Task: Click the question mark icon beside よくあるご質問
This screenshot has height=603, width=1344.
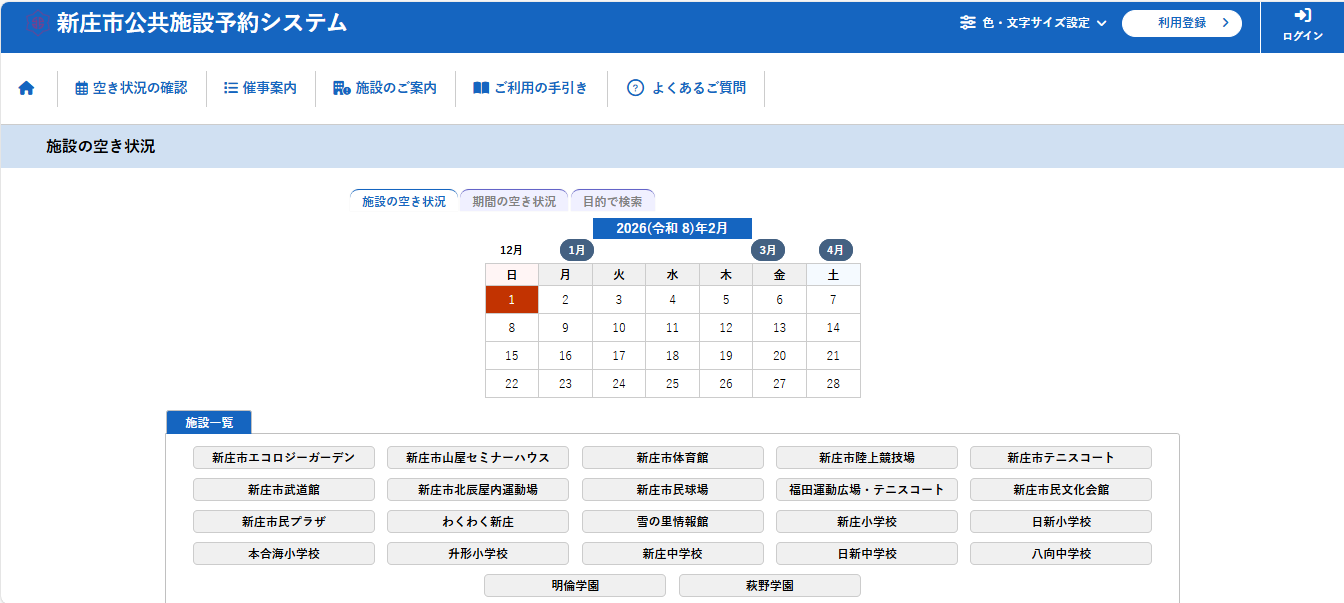Action: 635,88
